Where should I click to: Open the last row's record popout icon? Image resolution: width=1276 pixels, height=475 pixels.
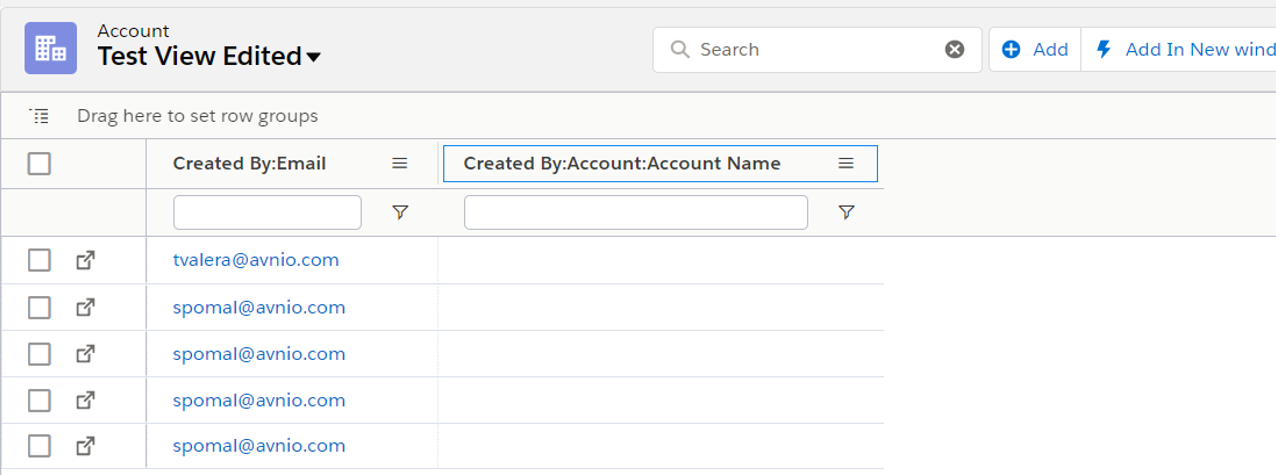(x=86, y=446)
